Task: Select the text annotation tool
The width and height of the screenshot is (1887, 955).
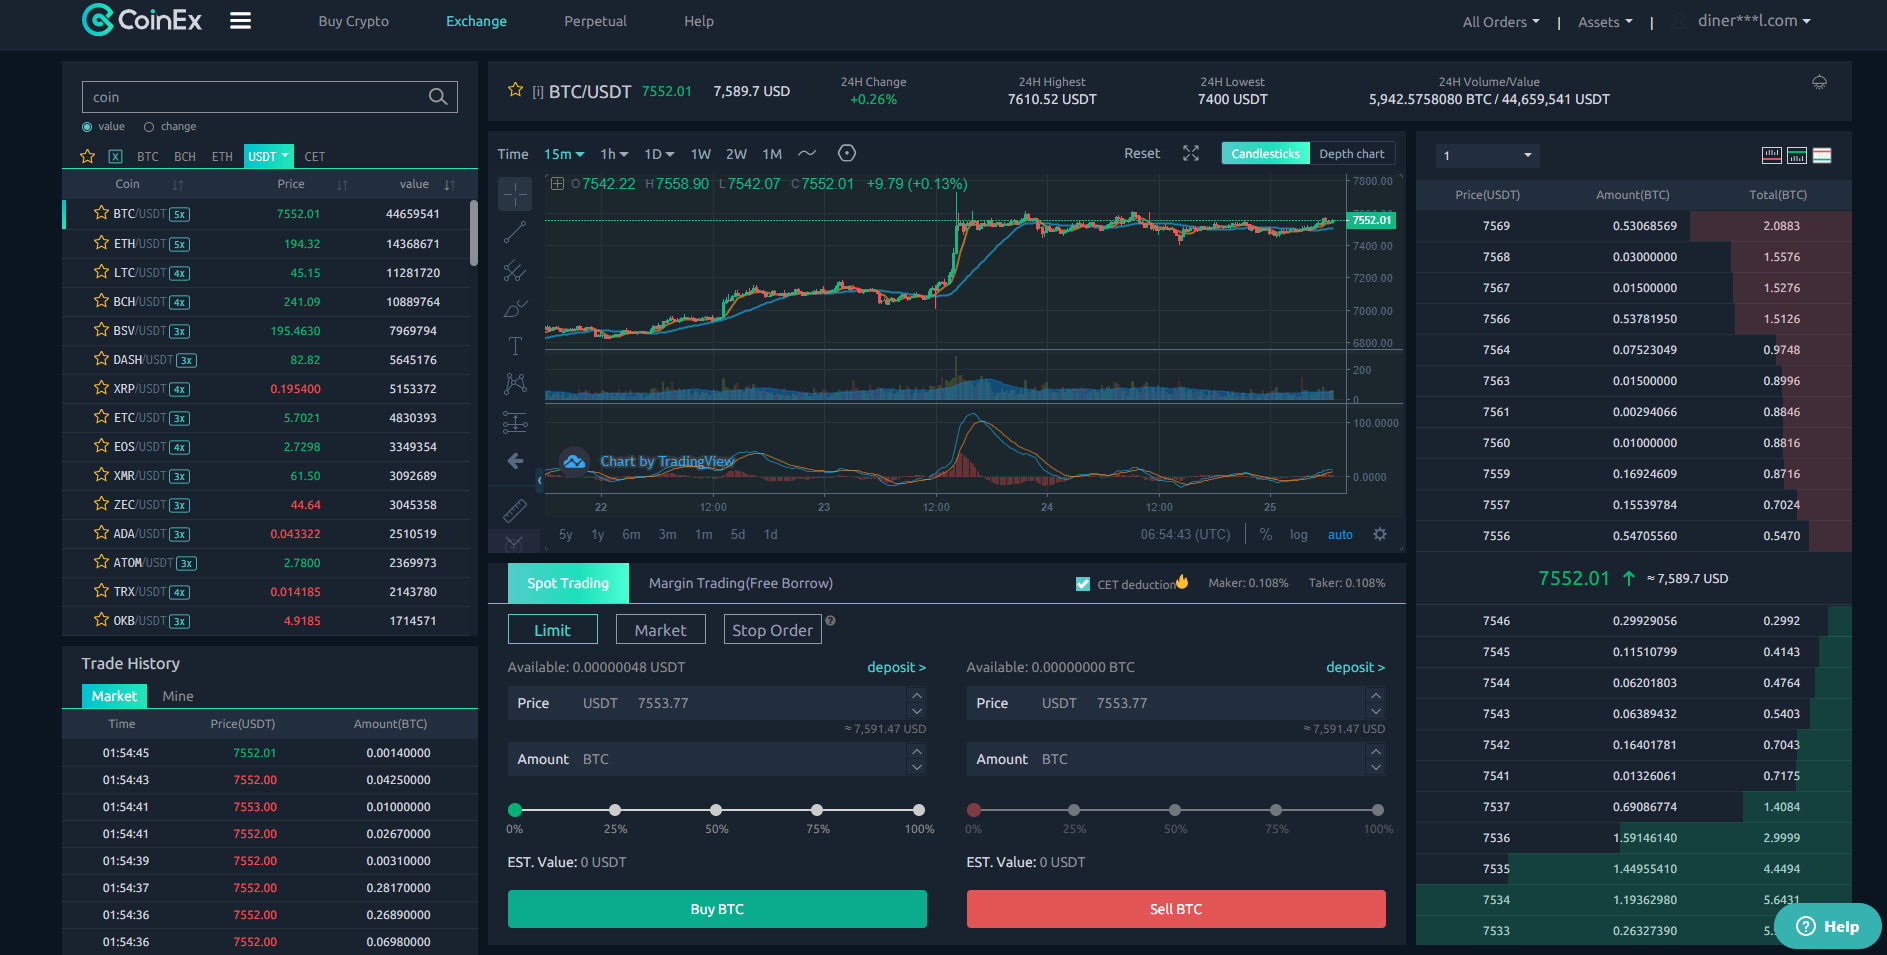Action: click(515, 346)
